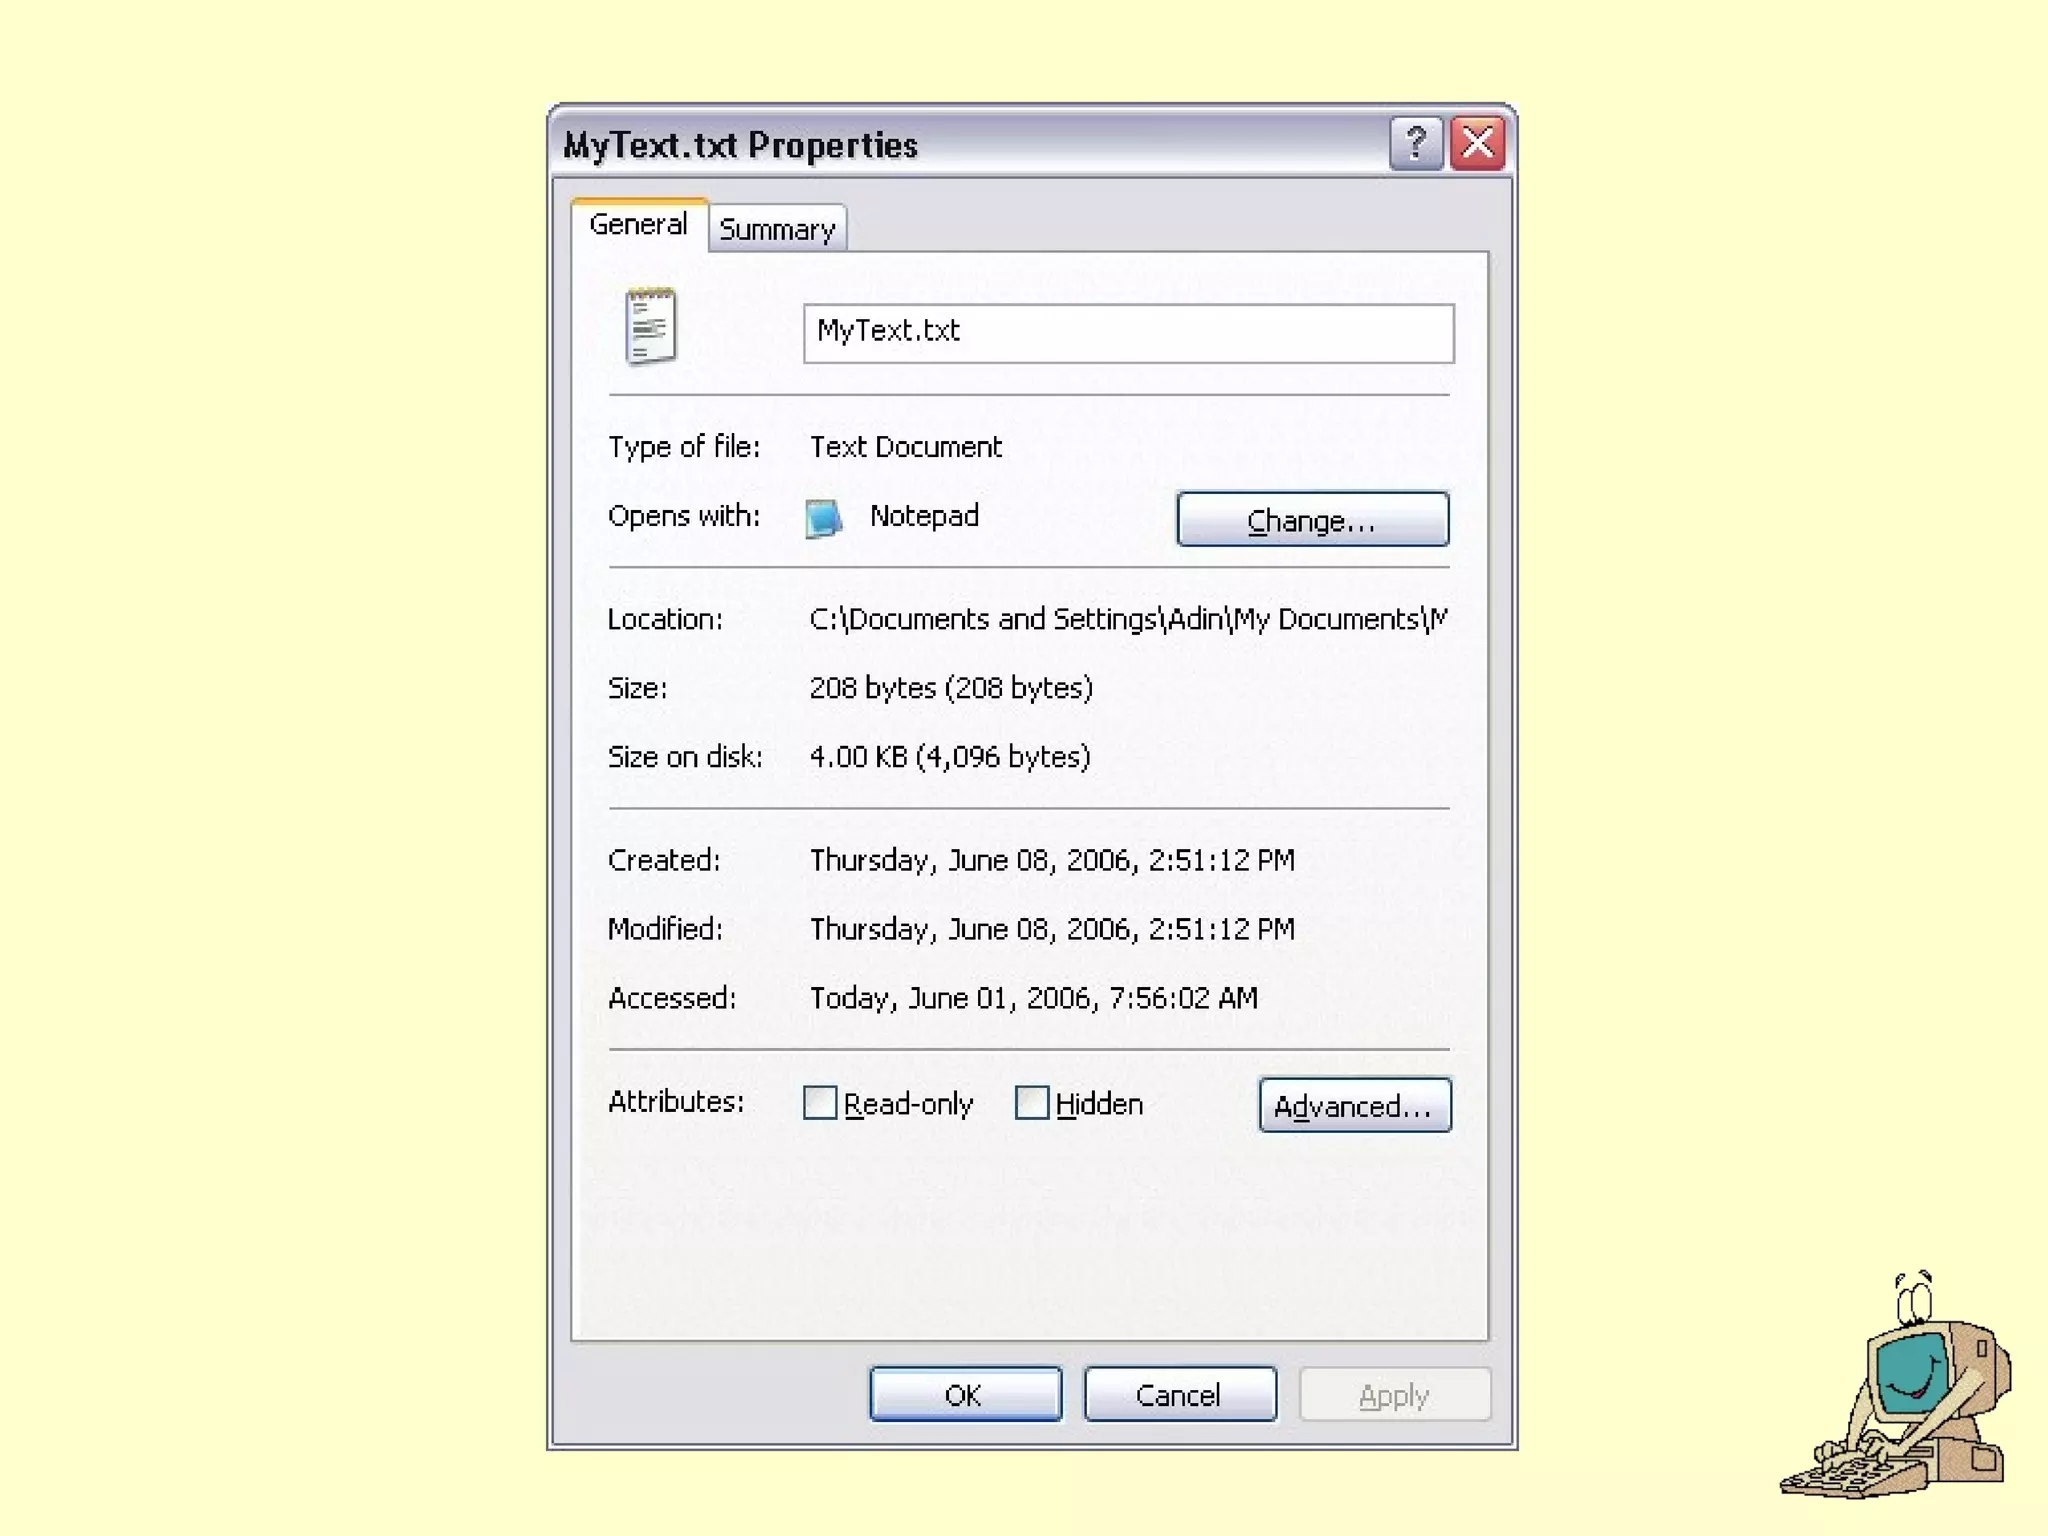Click the notepad text file icon

pos(650,326)
